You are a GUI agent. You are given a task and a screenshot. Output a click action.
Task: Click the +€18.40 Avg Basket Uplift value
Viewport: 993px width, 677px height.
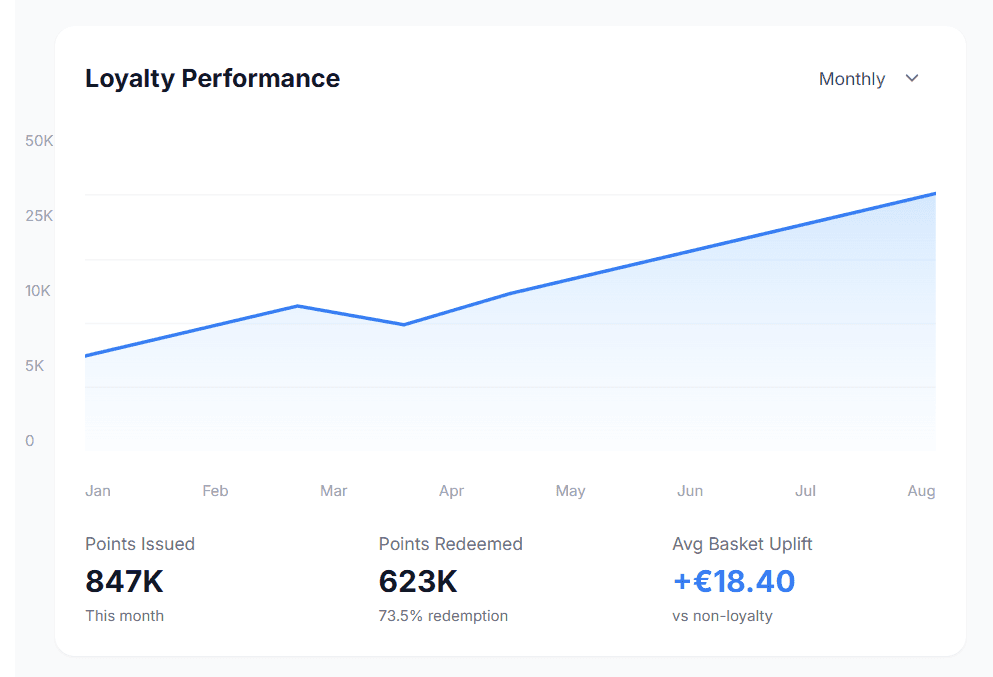[734, 581]
